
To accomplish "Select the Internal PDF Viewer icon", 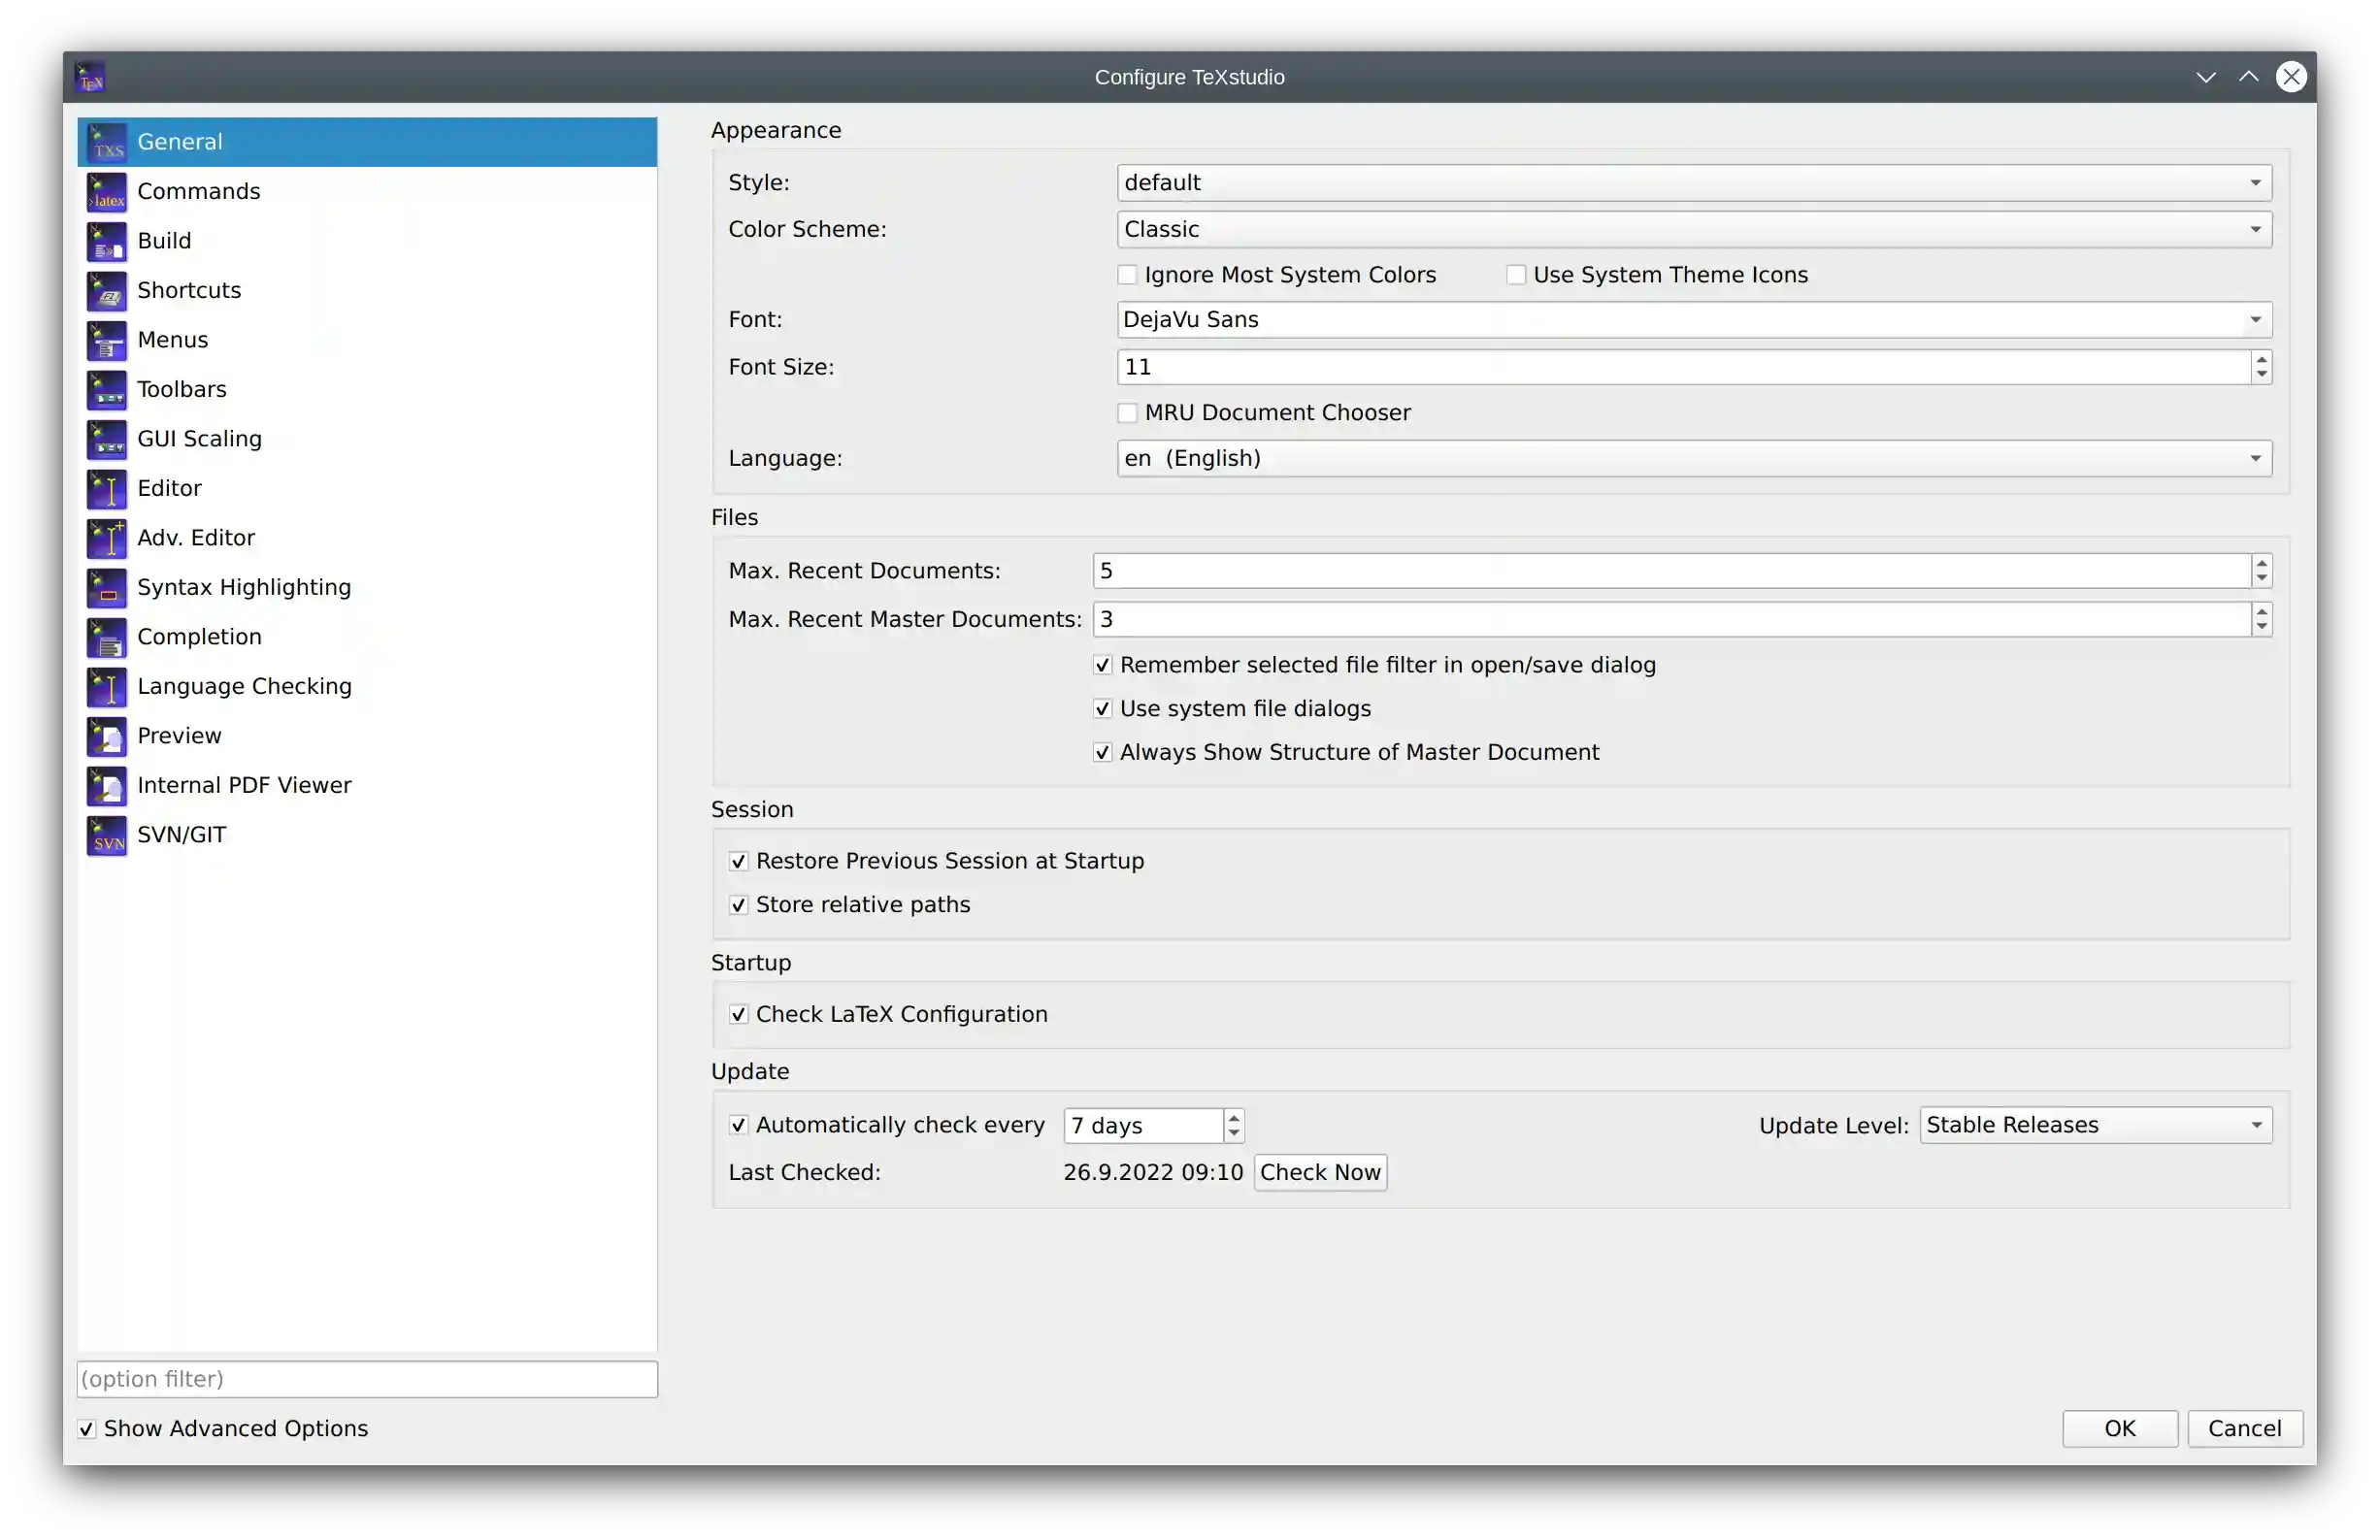I will coord(106,785).
